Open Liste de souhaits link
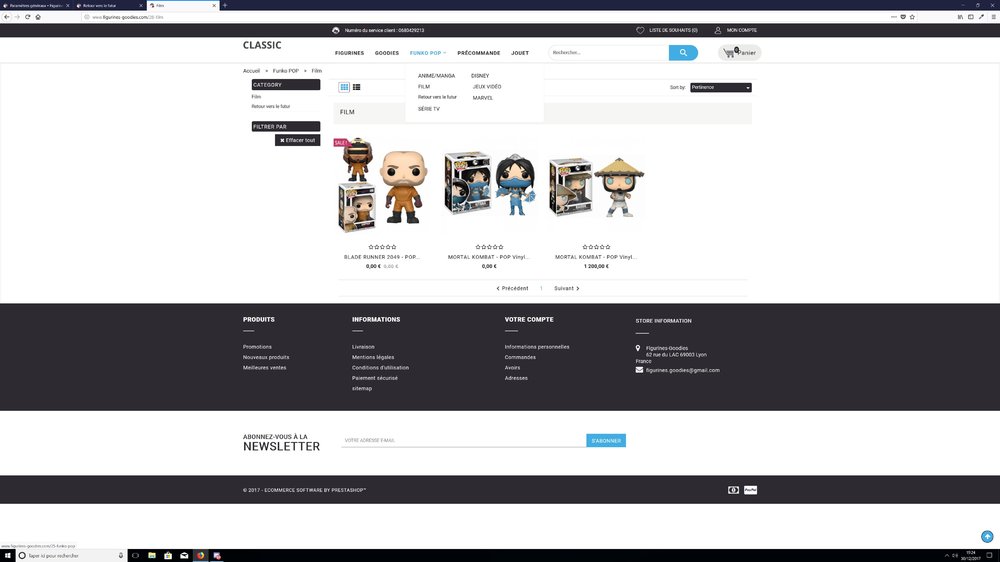 click(x=673, y=30)
